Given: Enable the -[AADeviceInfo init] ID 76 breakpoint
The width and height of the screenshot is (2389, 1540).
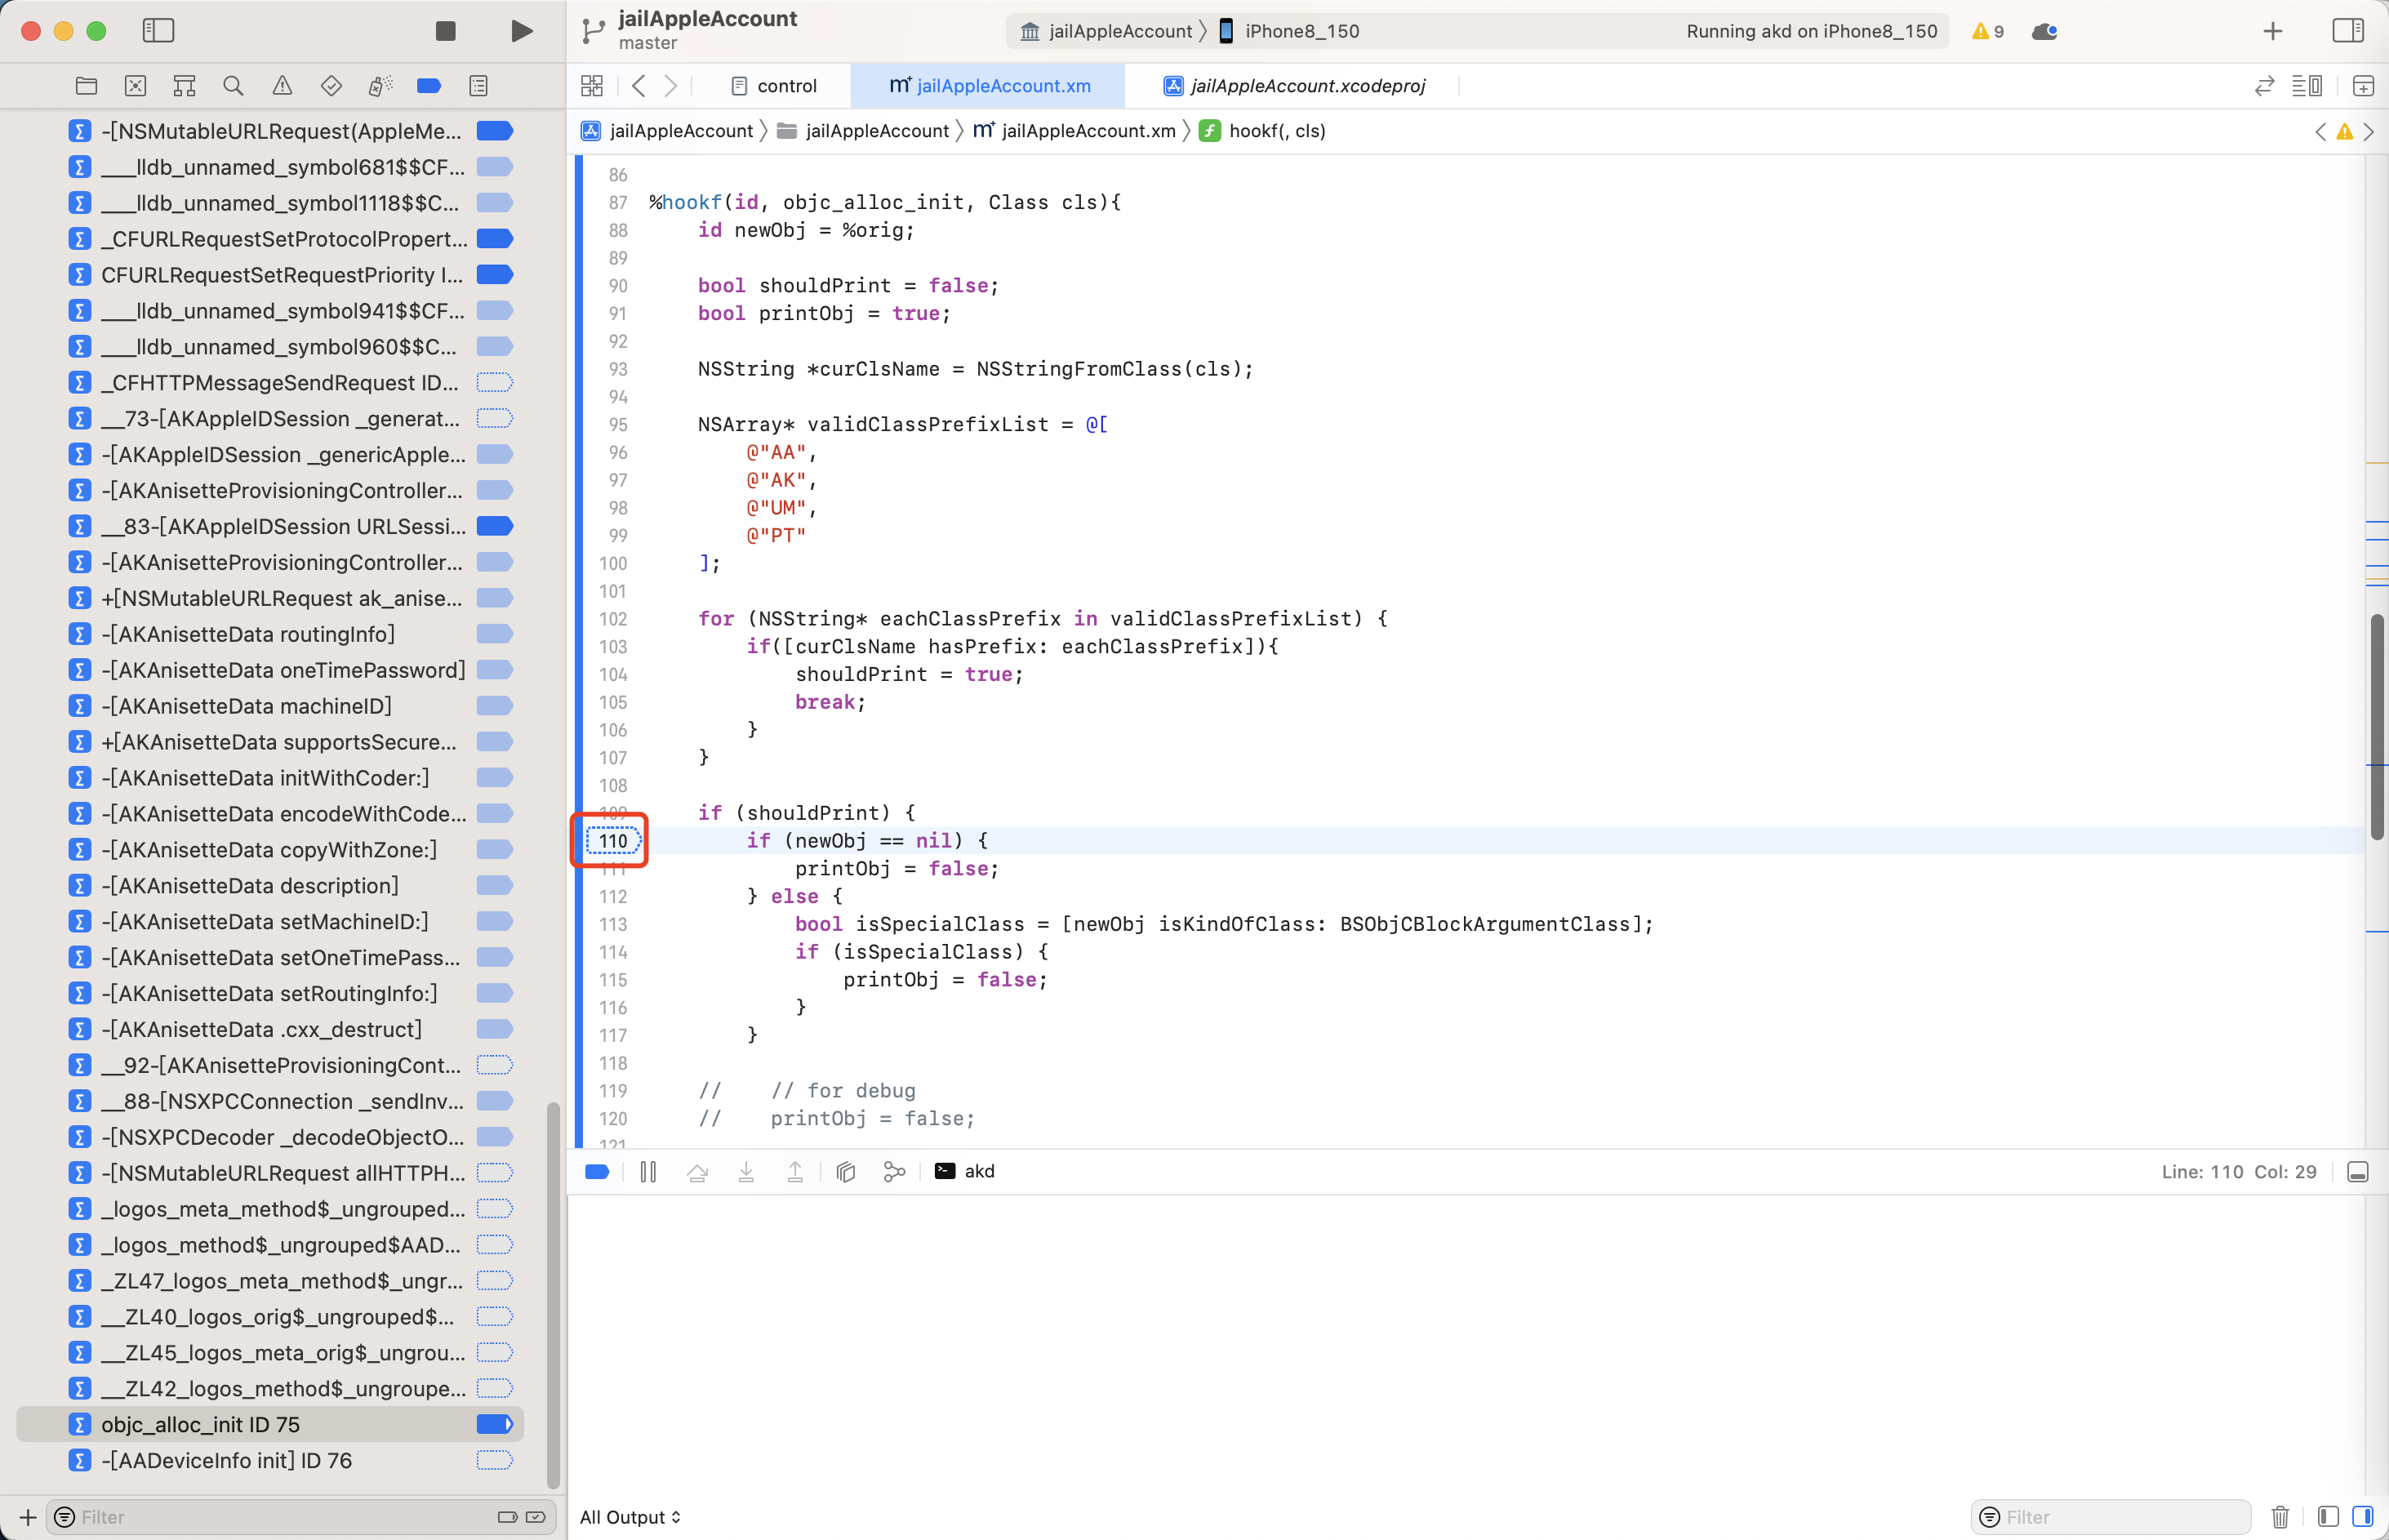Looking at the screenshot, I should point(494,1460).
